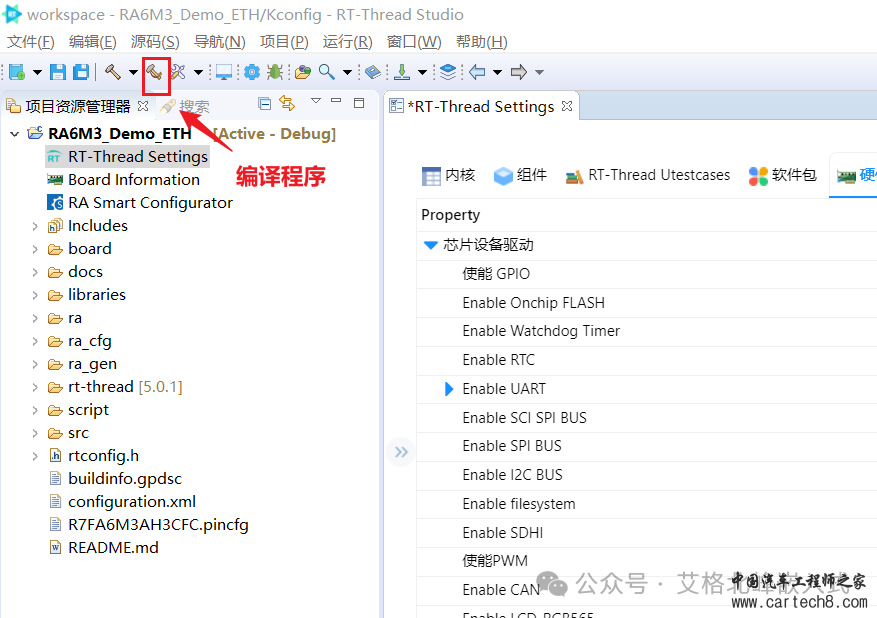Open the 源码(S) menu
The height and width of the screenshot is (618, 877).
(x=155, y=42)
